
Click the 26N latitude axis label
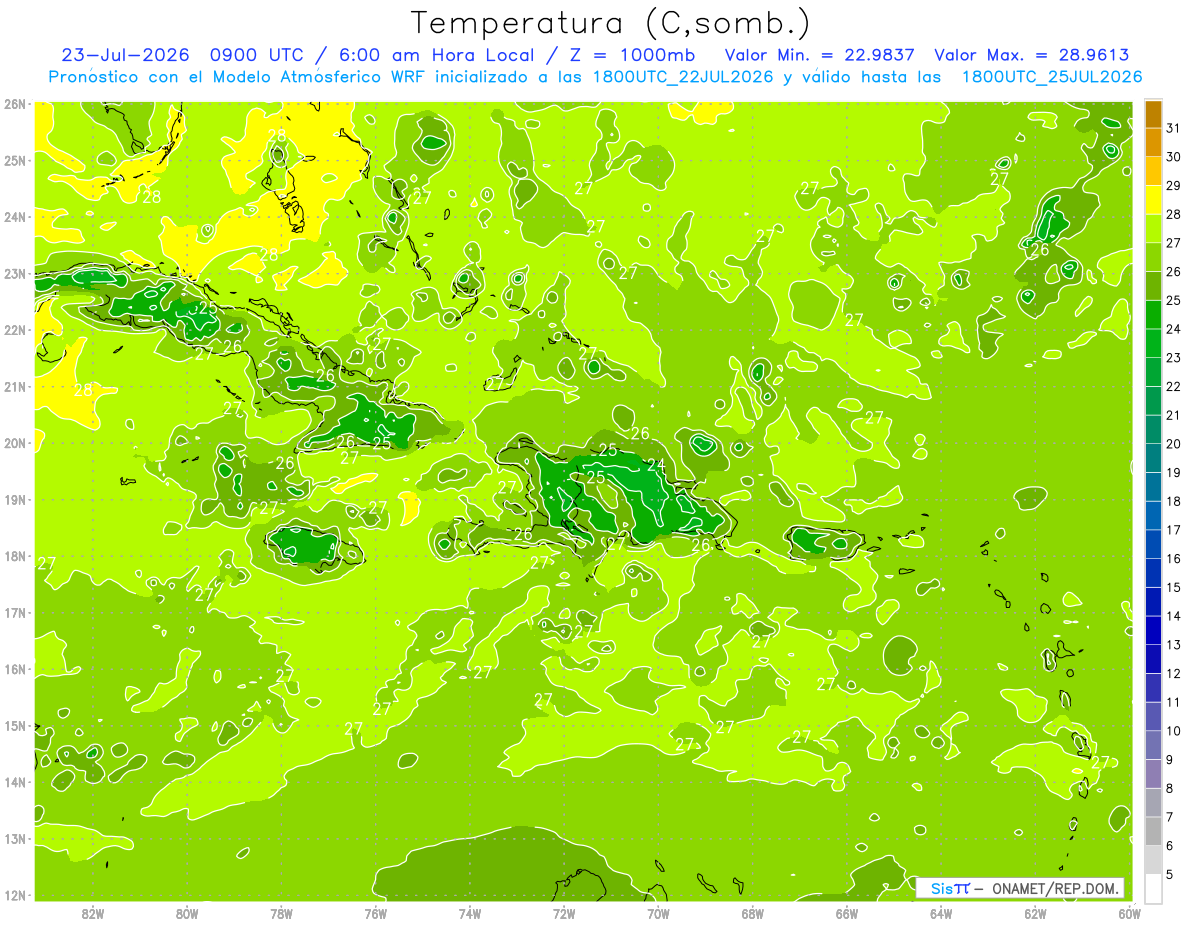[x=14, y=104]
